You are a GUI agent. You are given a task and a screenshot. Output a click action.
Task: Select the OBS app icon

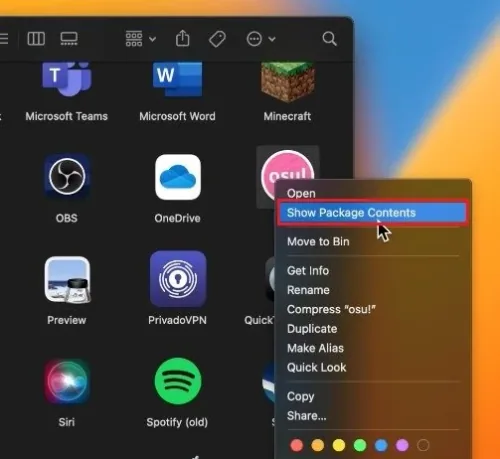pos(67,176)
